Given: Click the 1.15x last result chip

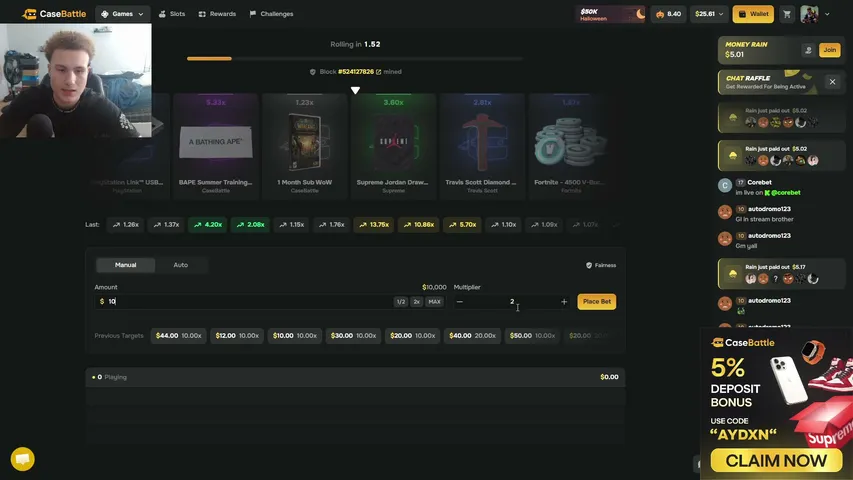Looking at the screenshot, I should (x=292, y=225).
